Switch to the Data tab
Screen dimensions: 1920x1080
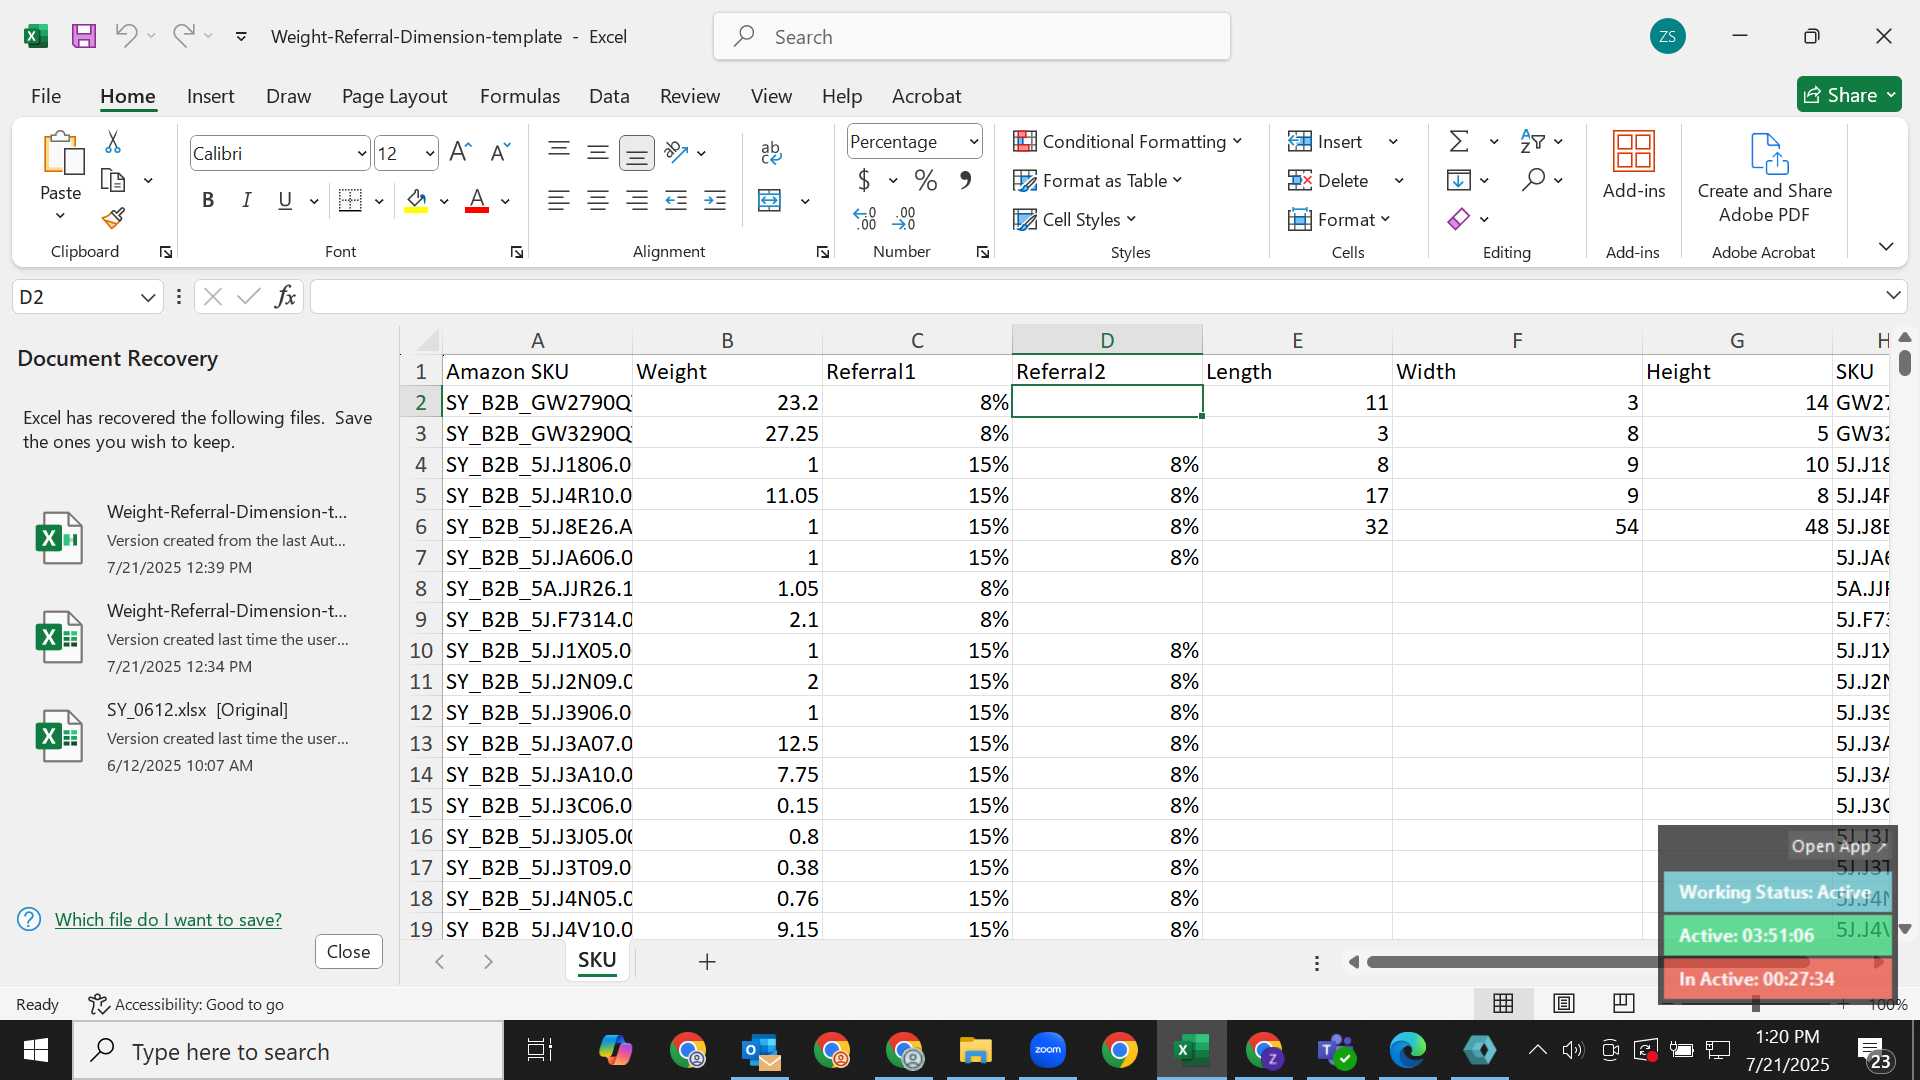click(x=609, y=96)
